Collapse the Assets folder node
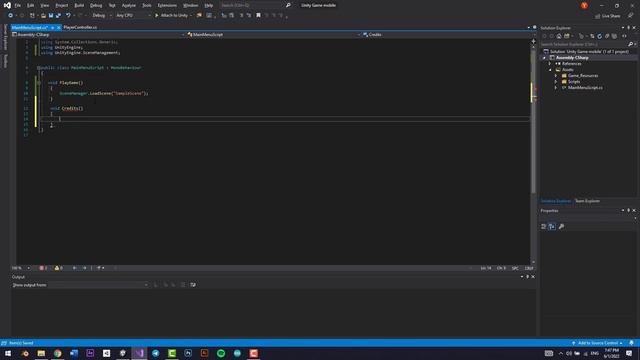Viewport: 640px width, 360px height. click(550, 70)
